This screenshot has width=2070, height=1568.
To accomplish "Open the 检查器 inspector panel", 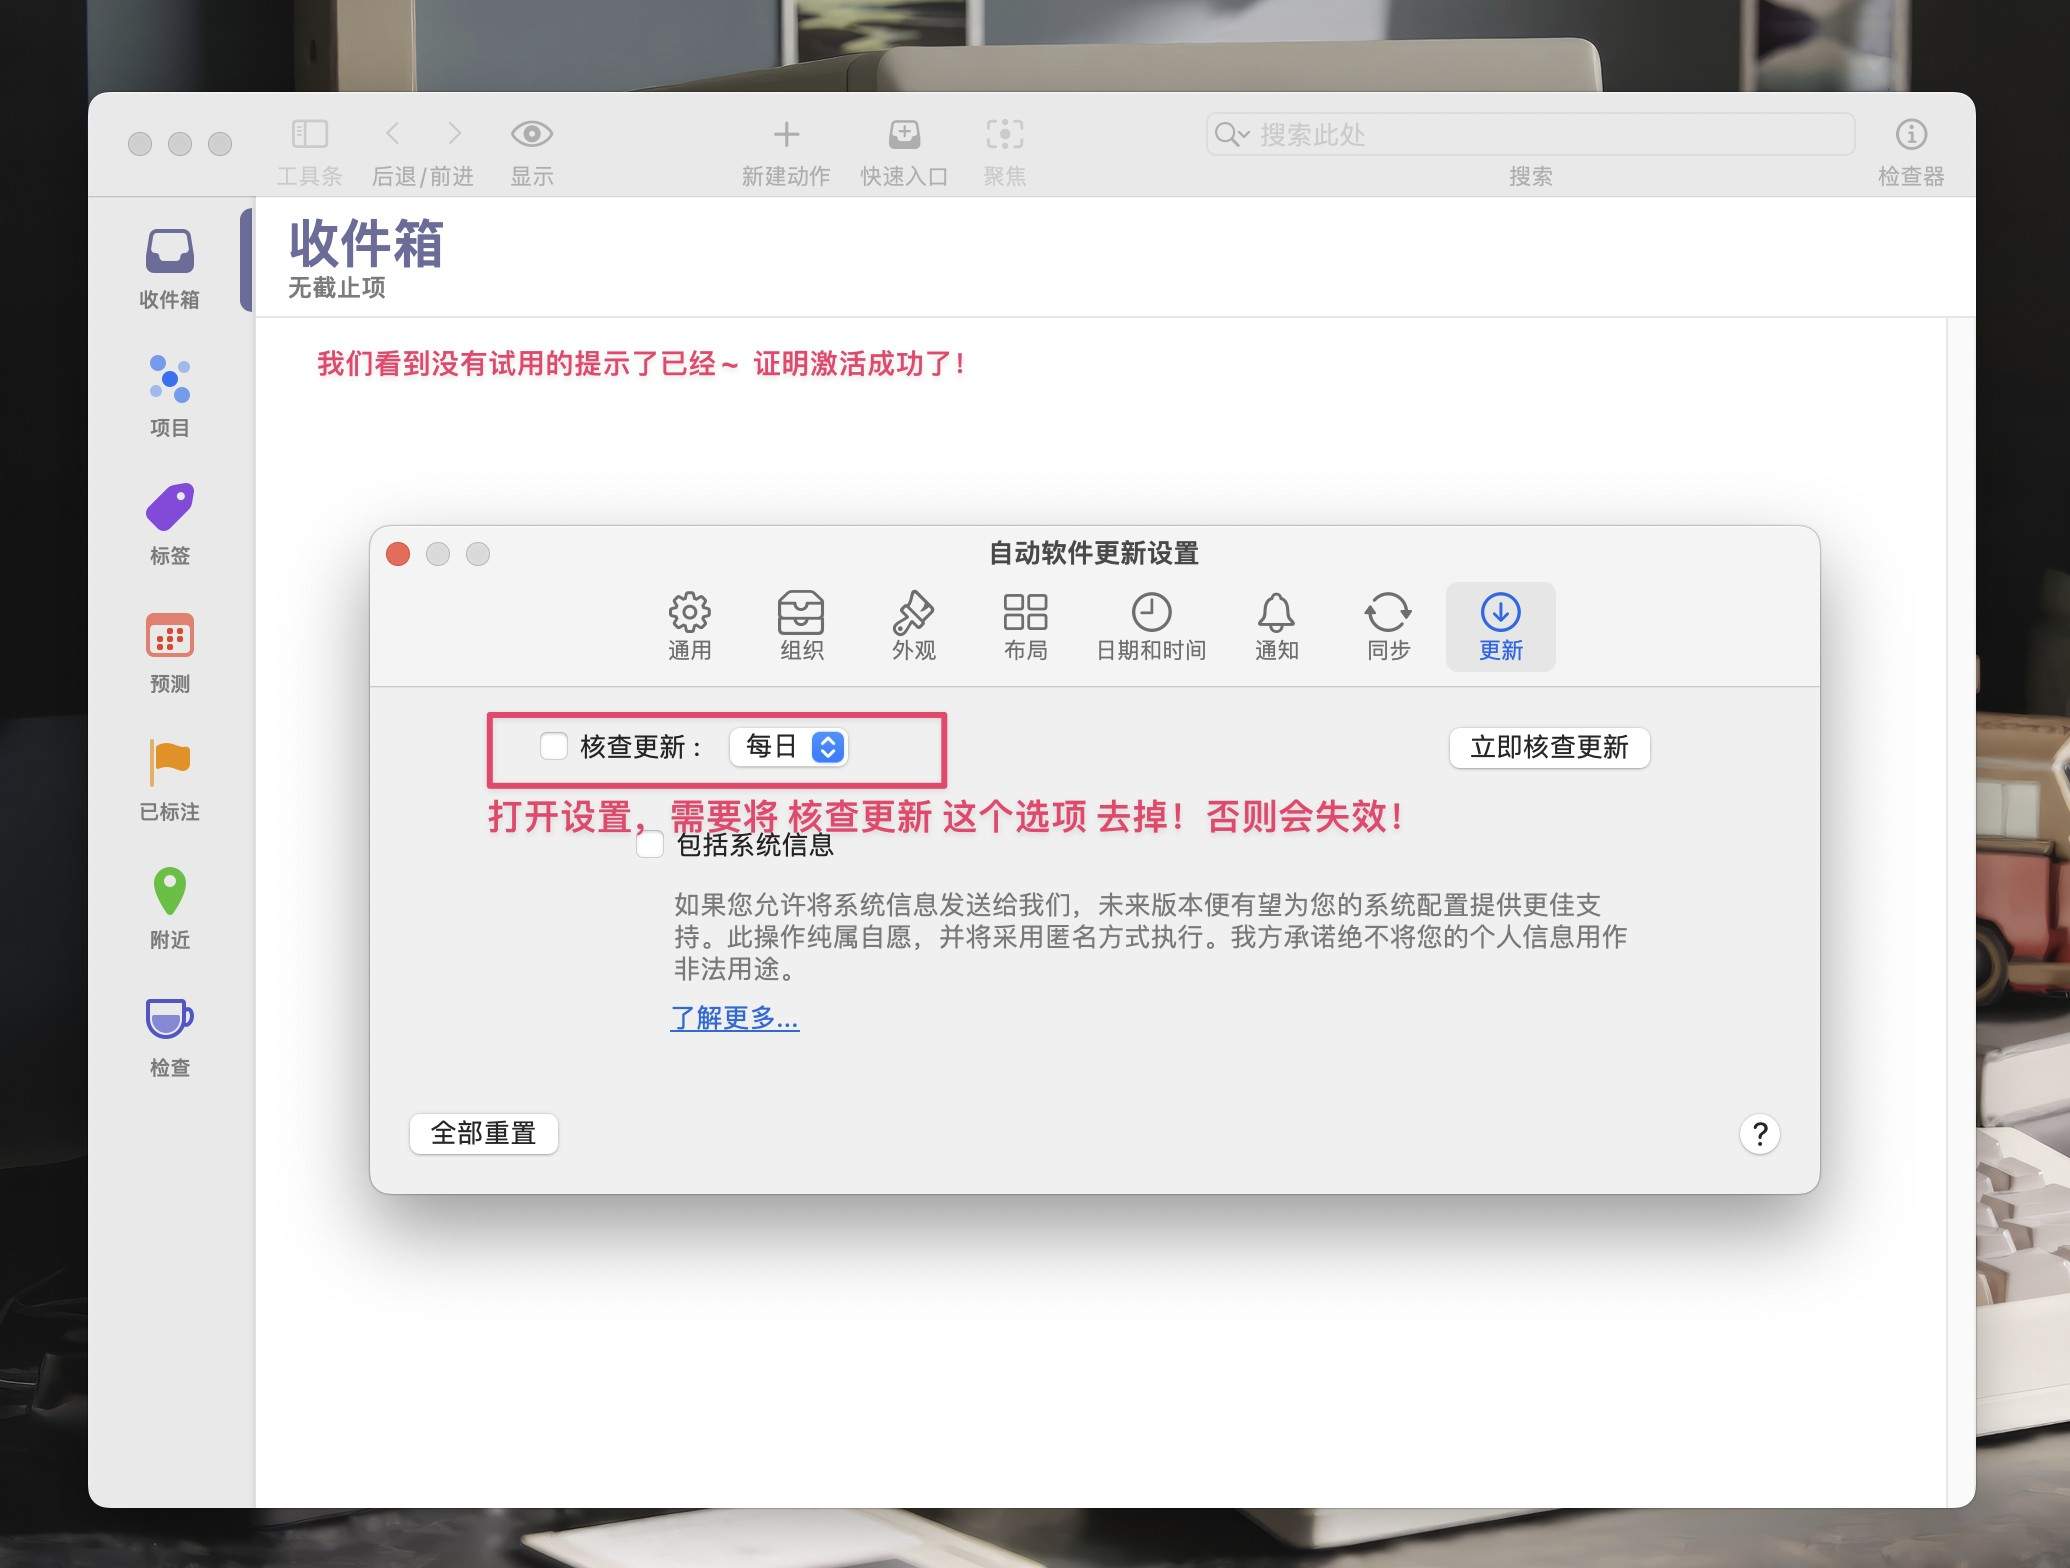I will coord(1911,148).
